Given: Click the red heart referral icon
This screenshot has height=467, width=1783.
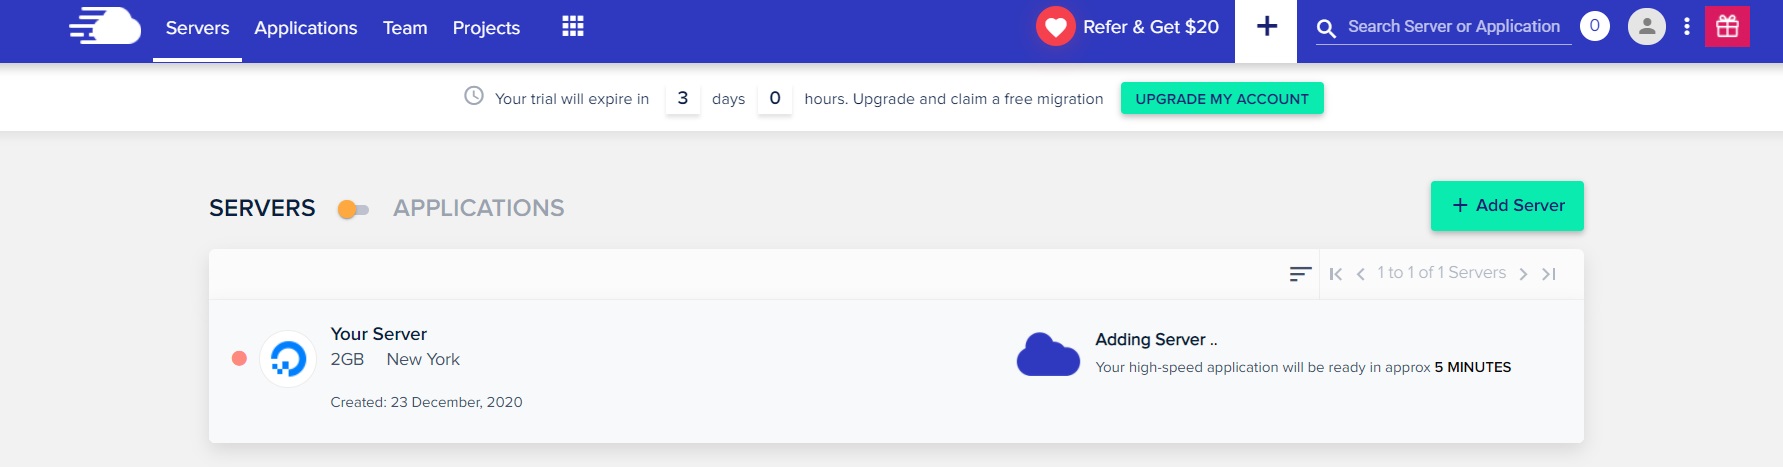Looking at the screenshot, I should point(1055,27).
